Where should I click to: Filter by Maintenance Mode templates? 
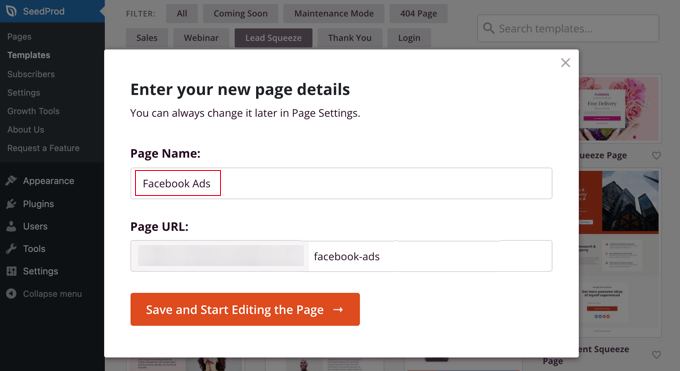(333, 13)
